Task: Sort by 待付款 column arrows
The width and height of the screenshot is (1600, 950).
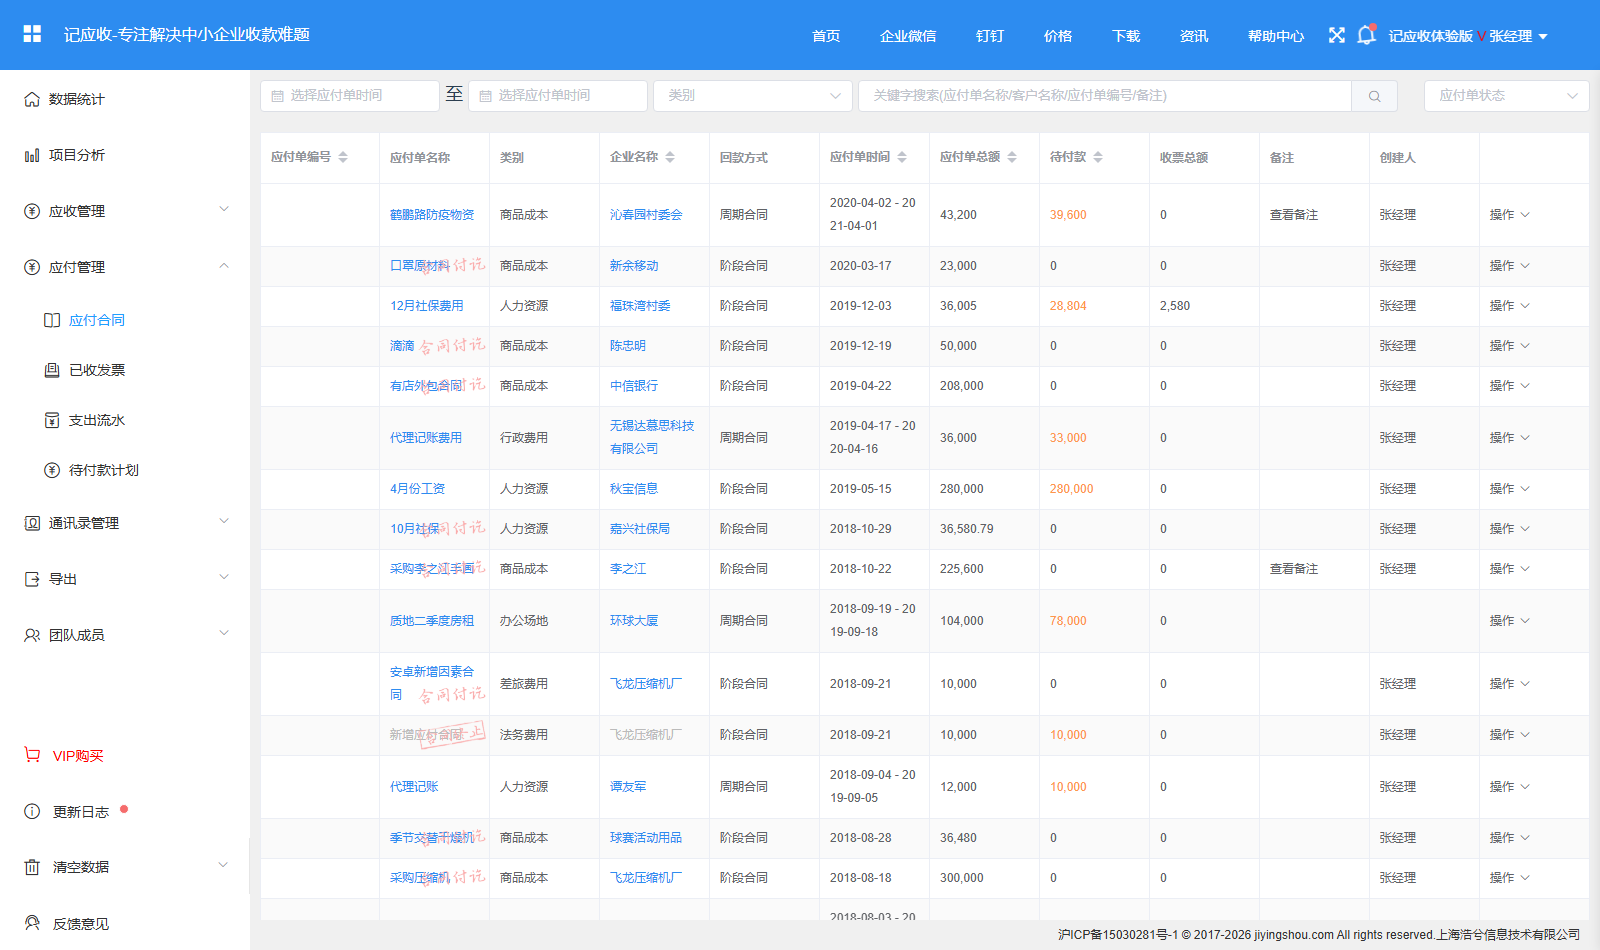Action: coord(1098,157)
